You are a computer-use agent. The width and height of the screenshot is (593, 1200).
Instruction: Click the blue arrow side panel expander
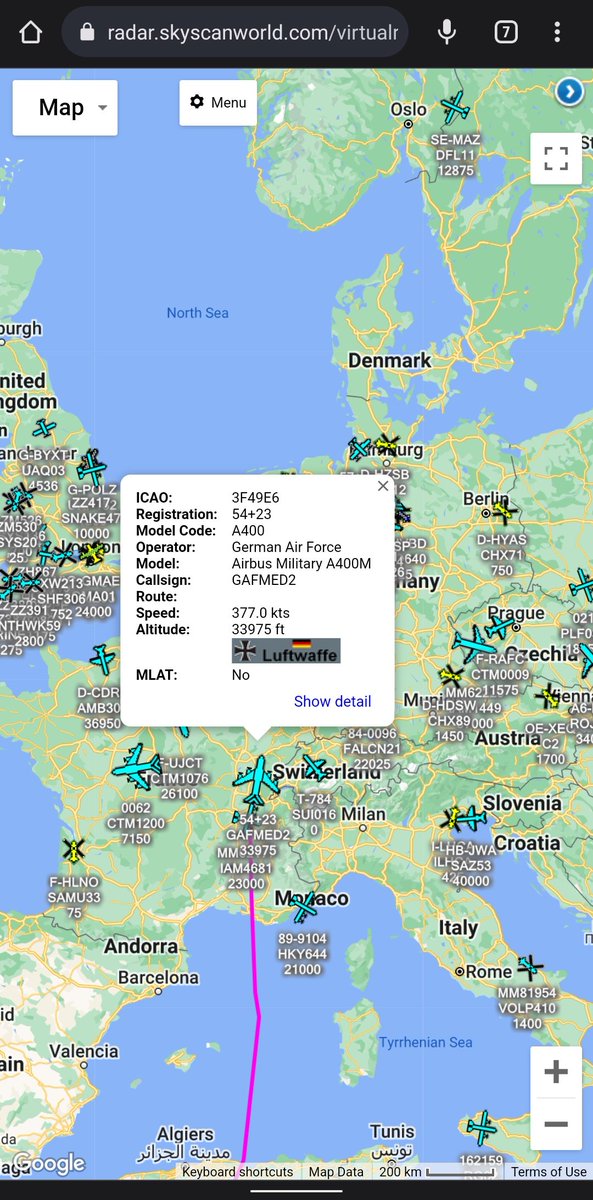tap(569, 93)
